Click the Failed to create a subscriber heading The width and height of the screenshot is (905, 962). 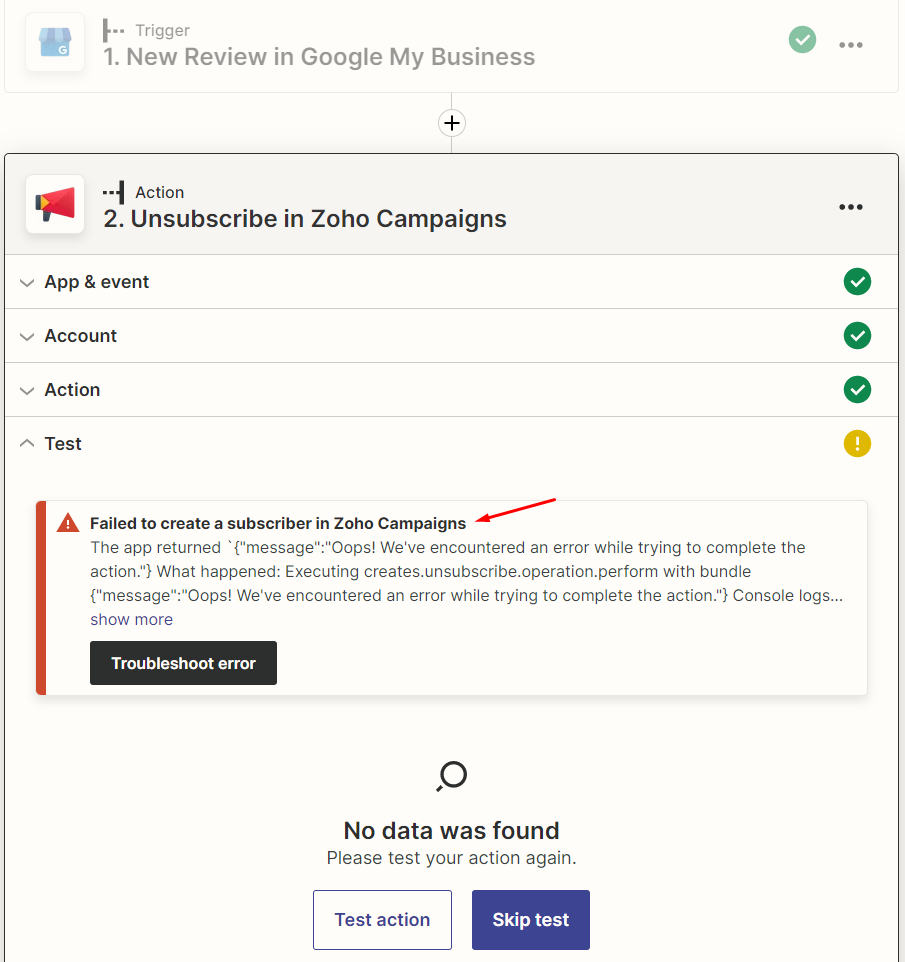[x=278, y=523]
